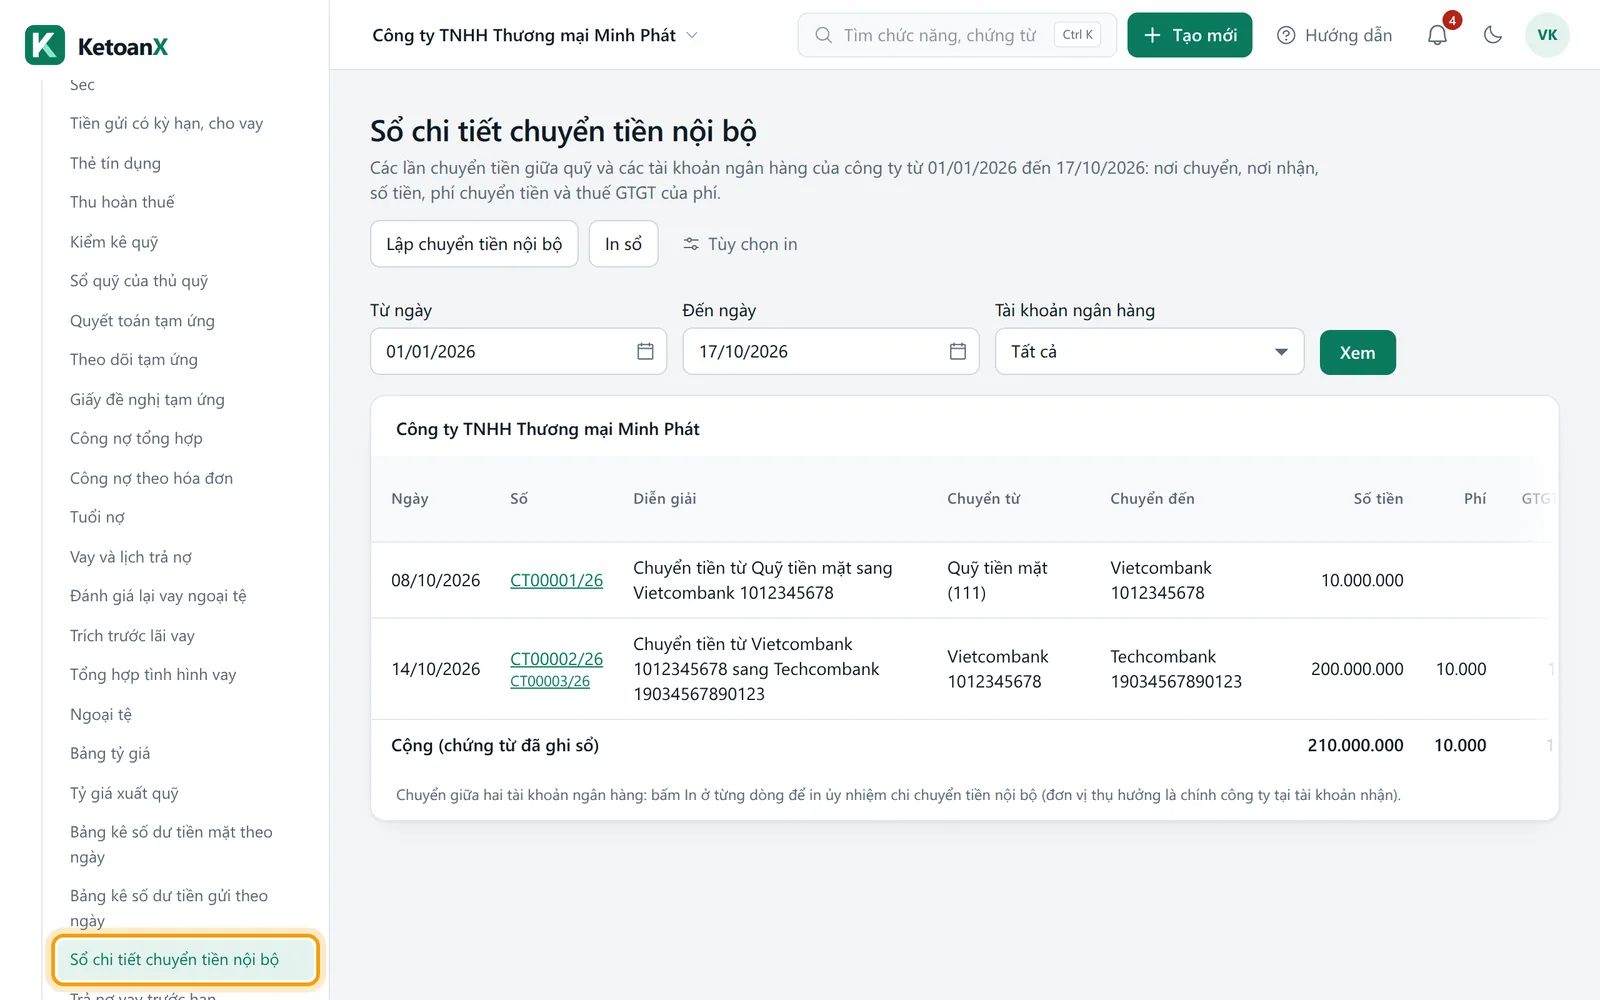Open calendar picker for Từ ngày
Viewport: 1600px width, 1000px height.
[x=645, y=351]
